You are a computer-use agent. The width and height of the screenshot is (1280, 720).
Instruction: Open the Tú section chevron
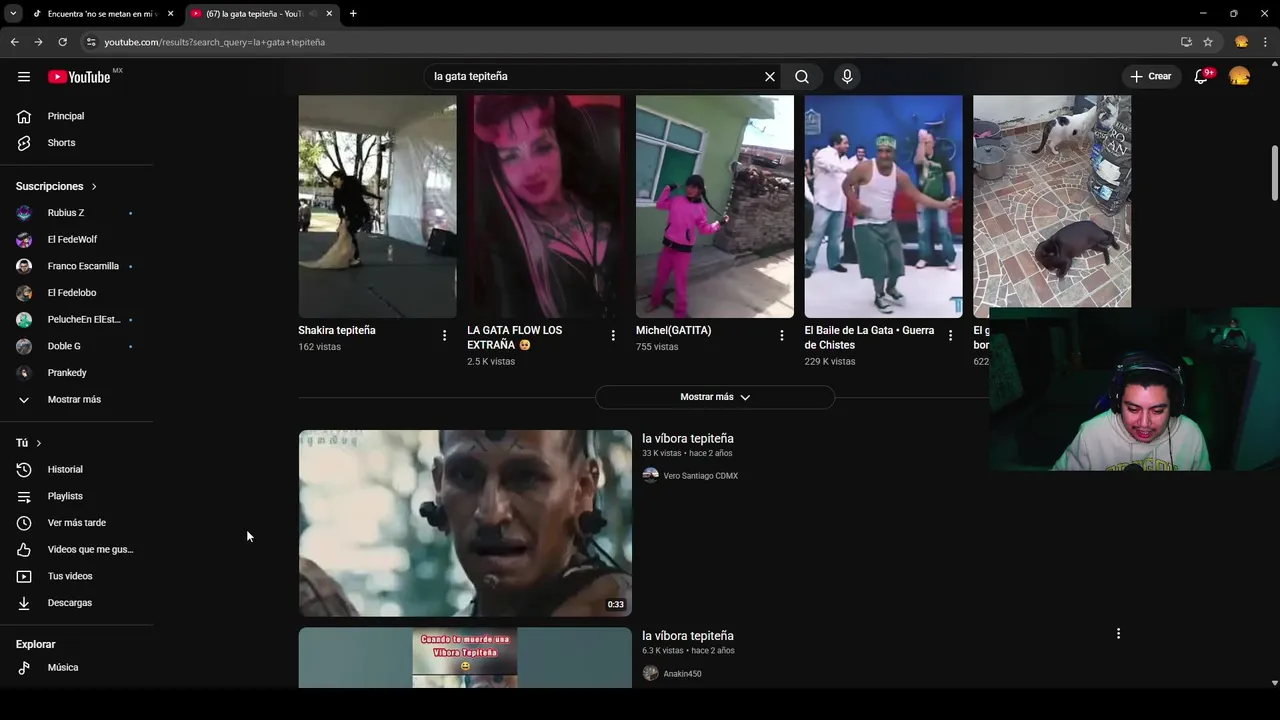click(x=39, y=443)
